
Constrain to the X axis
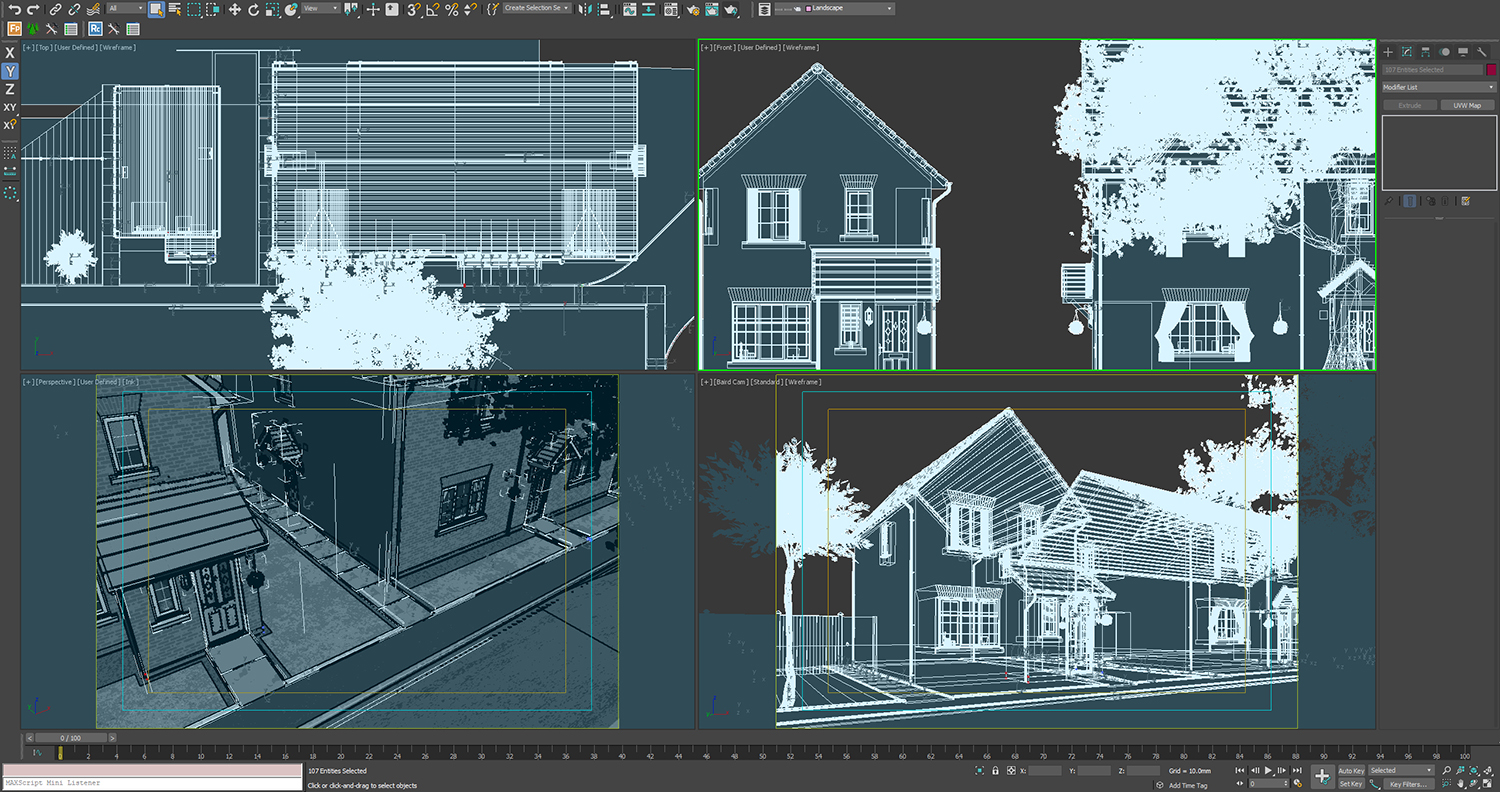10,53
